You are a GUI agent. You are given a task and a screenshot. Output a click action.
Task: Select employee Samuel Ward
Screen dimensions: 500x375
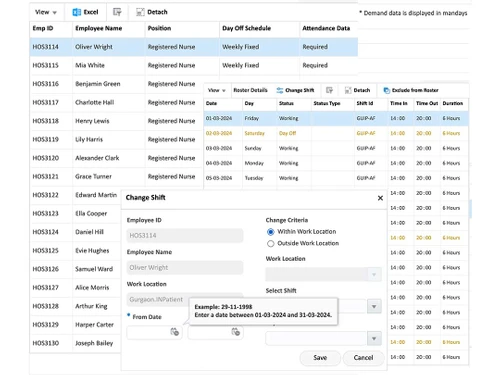click(x=94, y=269)
